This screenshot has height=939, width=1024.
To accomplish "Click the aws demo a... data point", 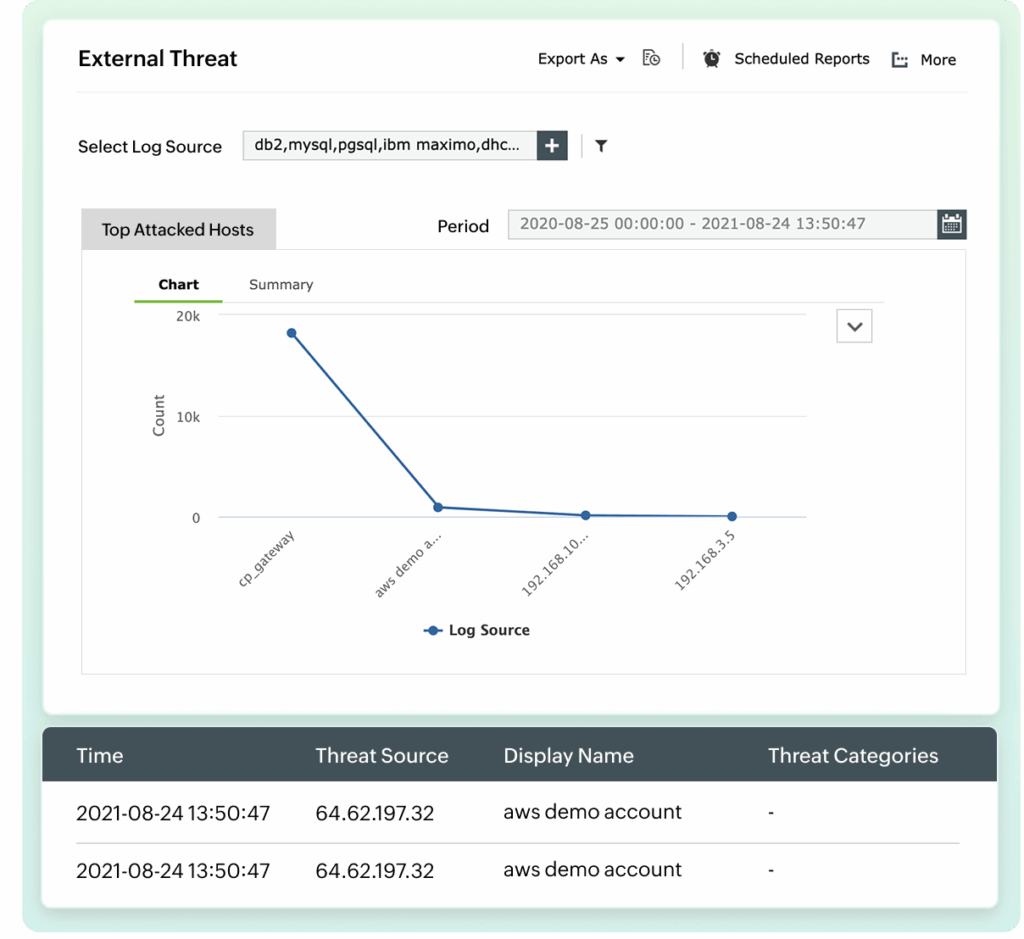I will tap(438, 507).
